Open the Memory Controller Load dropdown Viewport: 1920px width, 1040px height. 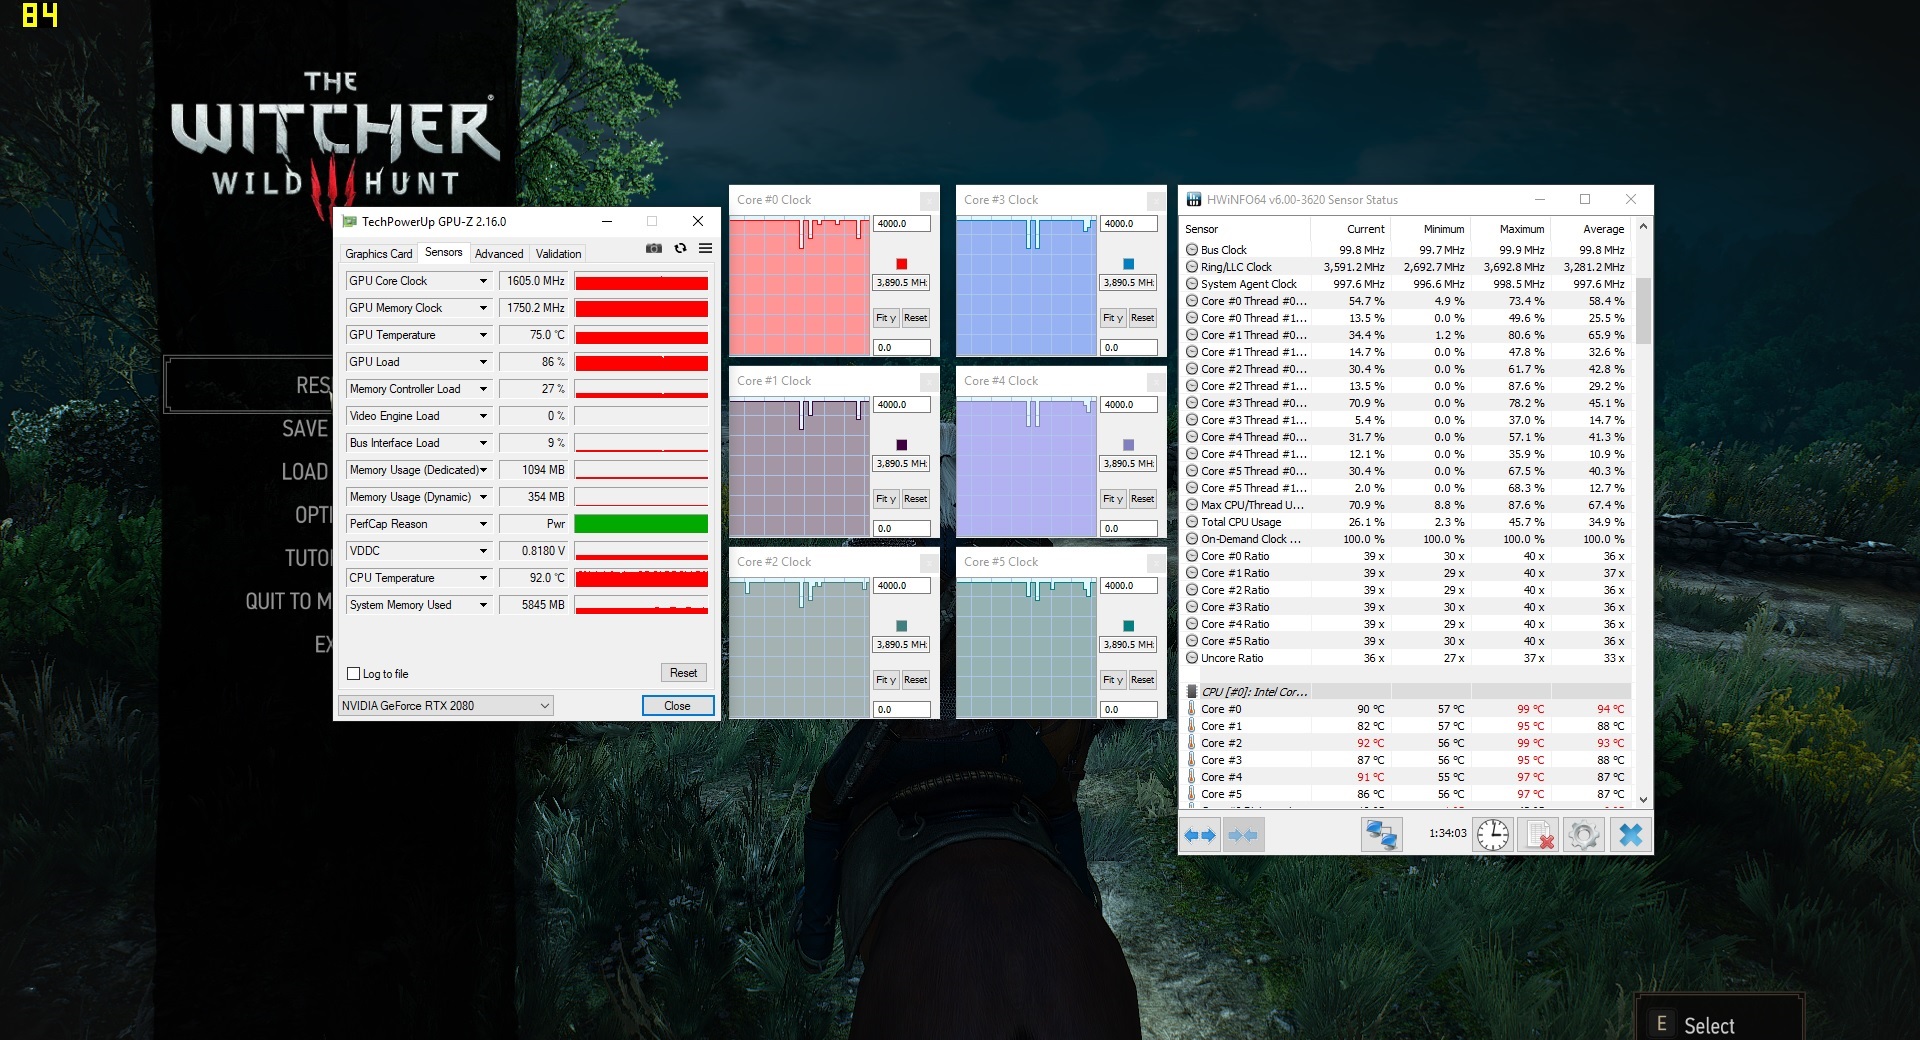[483, 389]
